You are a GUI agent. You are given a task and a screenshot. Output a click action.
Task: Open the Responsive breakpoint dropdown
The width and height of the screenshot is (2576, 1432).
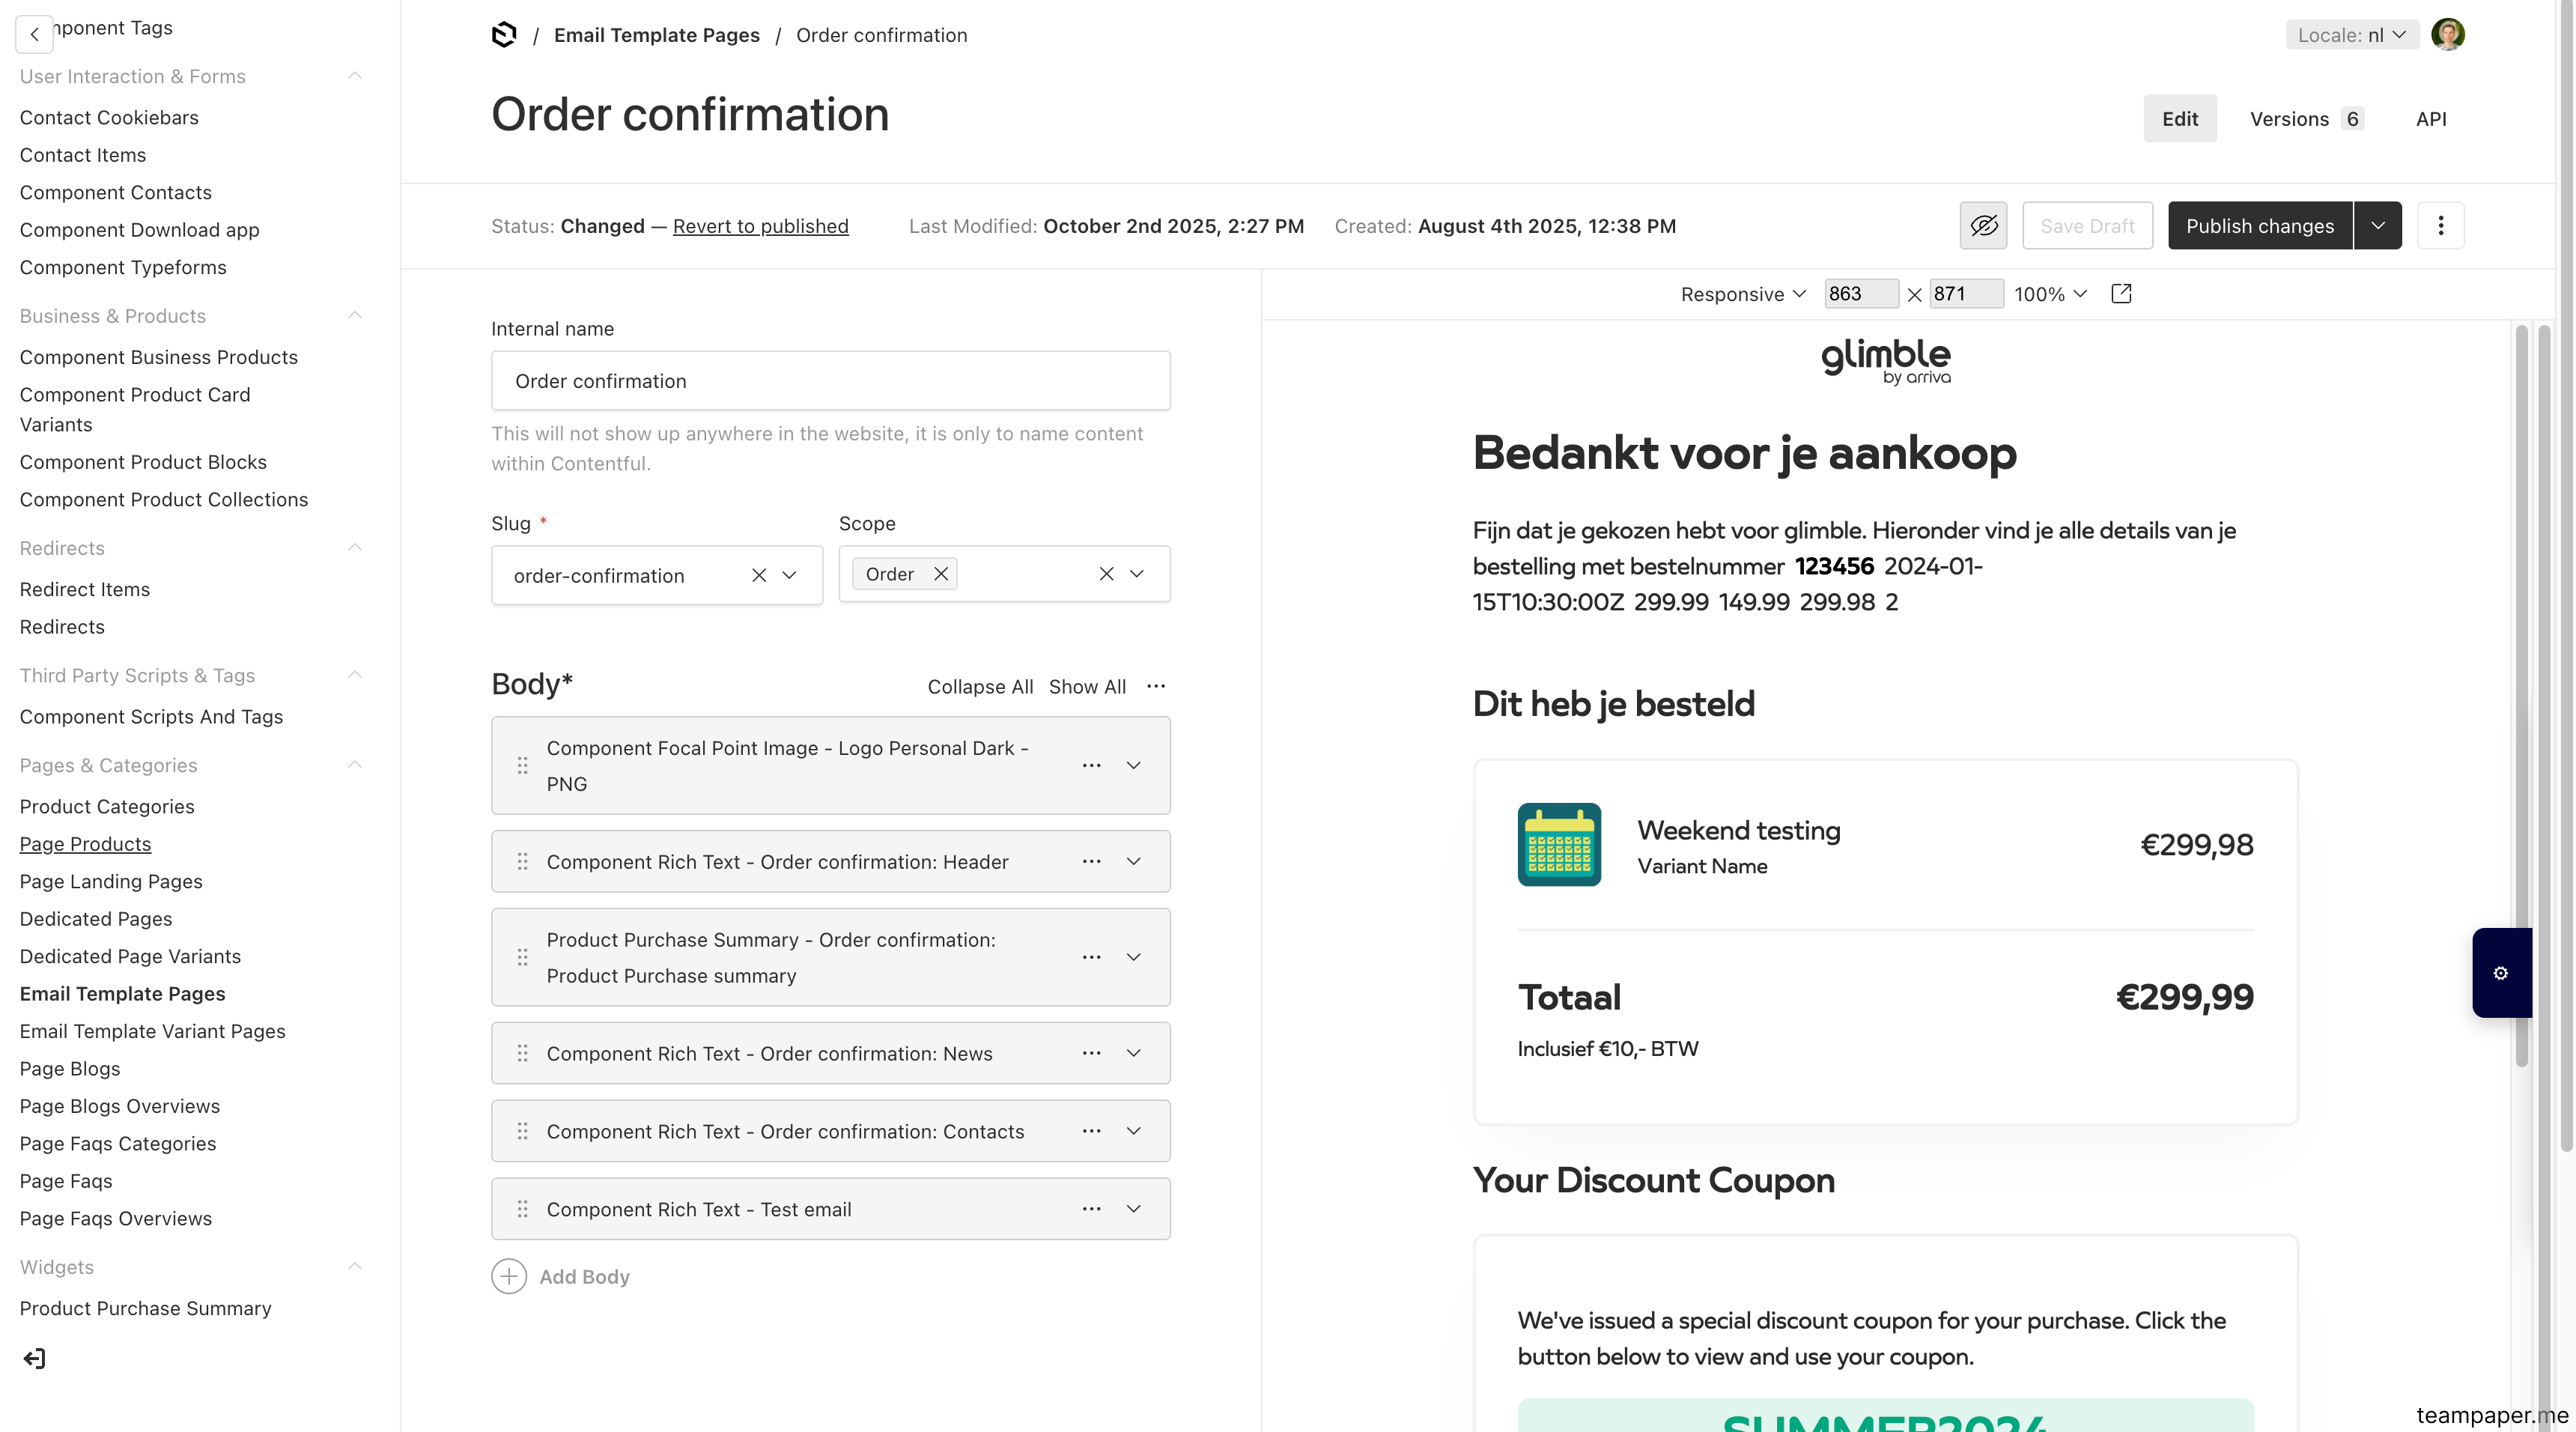coord(1743,294)
